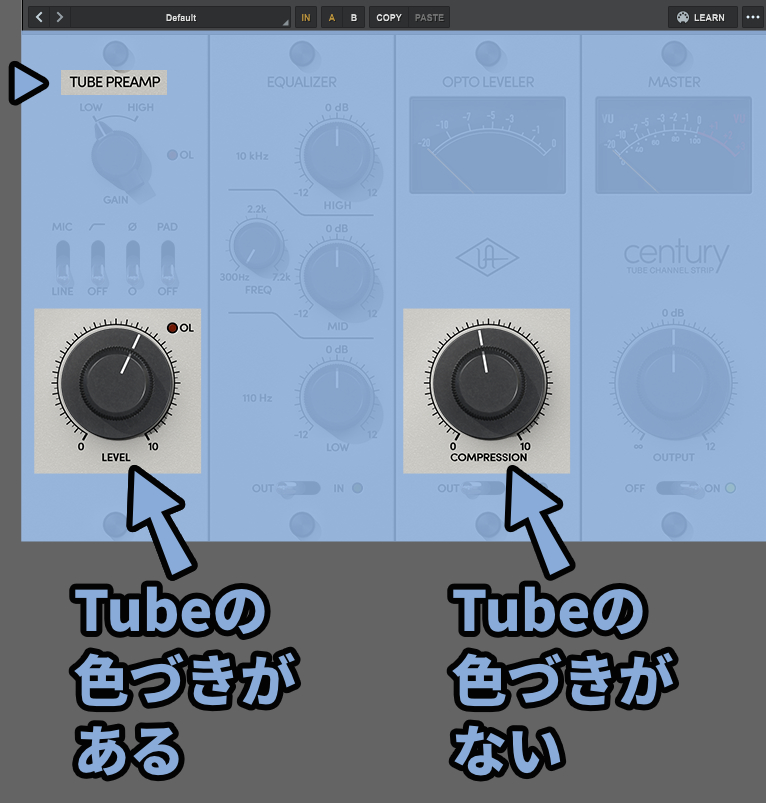This screenshot has width=766, height=803.
Task: Toggle the equalizer OUT/IN switch
Action: (x=299, y=488)
